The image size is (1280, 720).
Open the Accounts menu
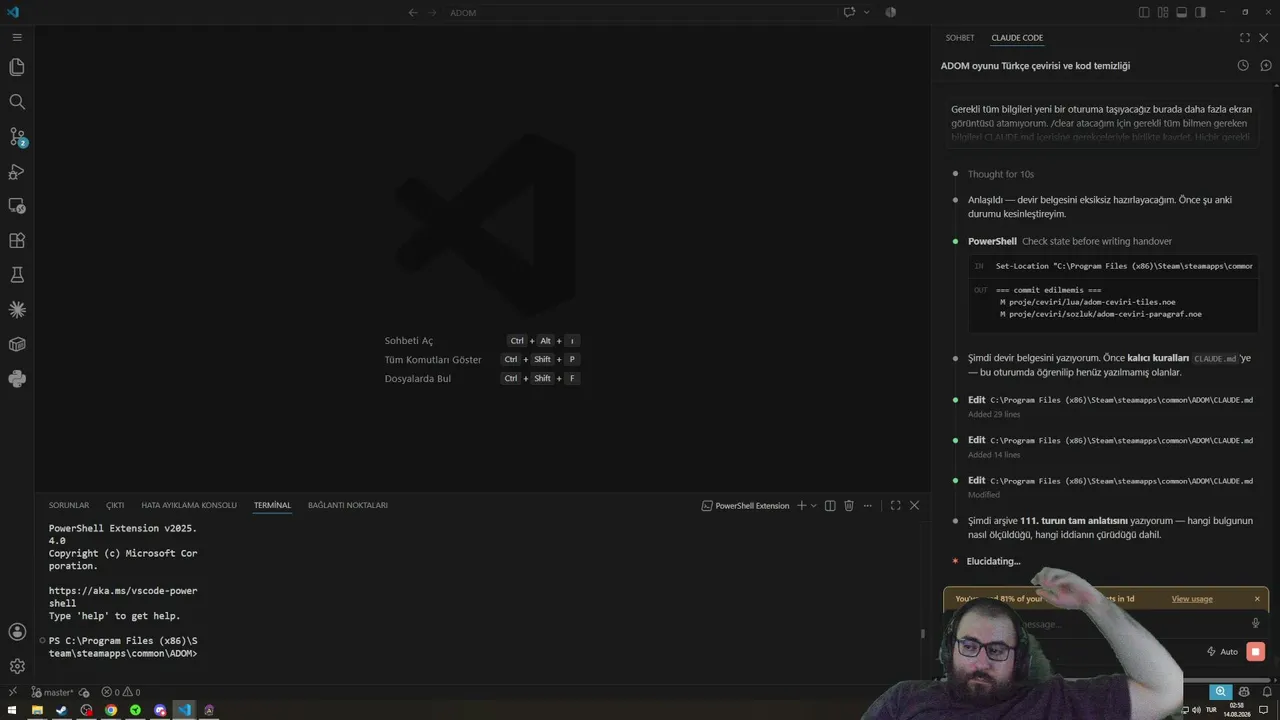(x=17, y=632)
